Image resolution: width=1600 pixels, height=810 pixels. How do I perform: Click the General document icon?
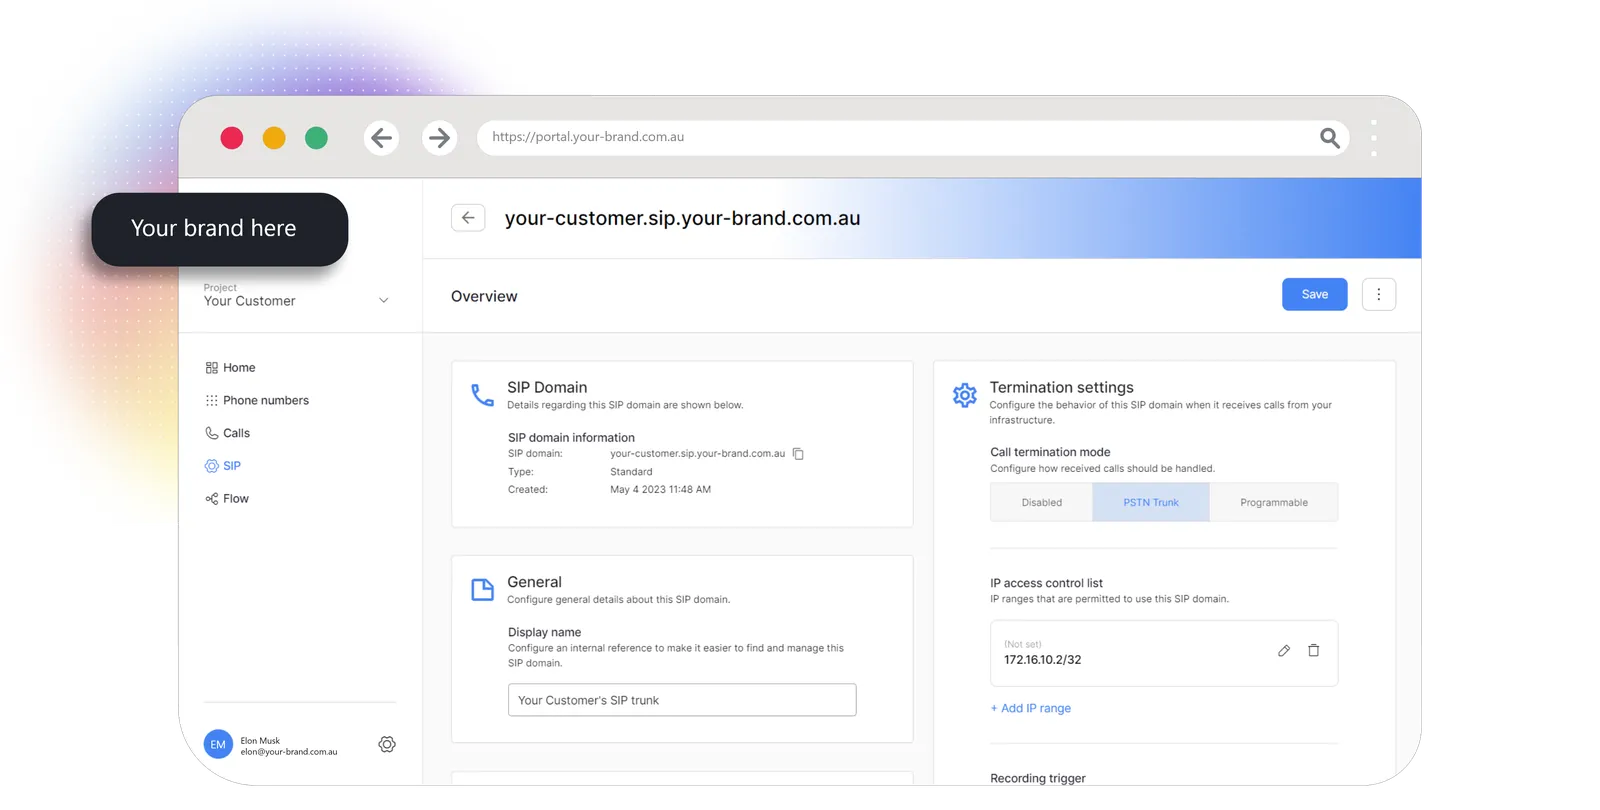[x=482, y=589]
